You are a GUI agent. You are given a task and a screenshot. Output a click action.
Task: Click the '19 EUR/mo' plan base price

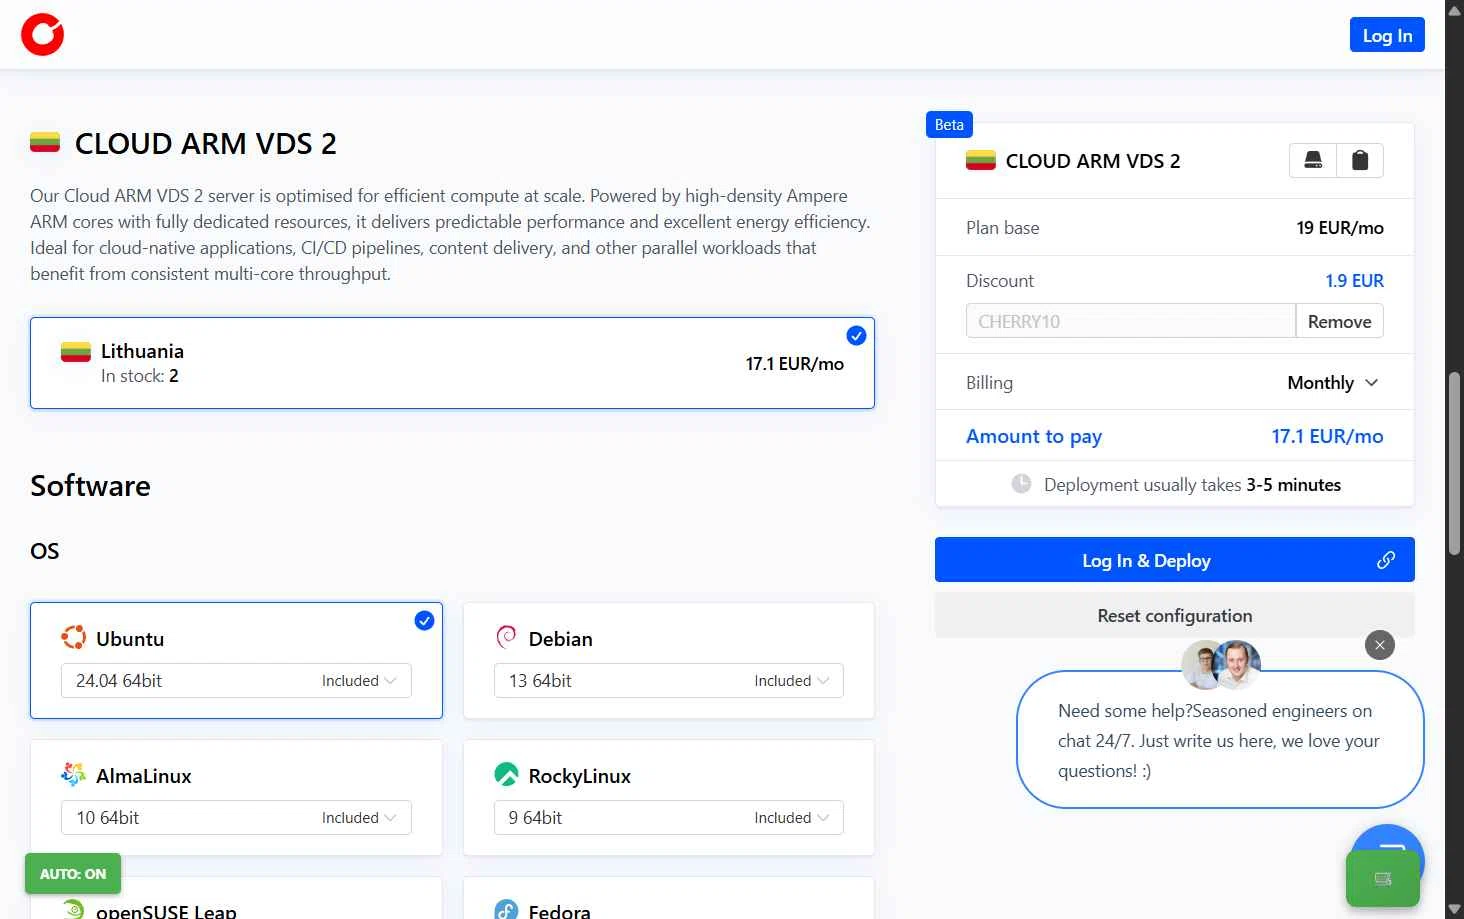click(1340, 228)
